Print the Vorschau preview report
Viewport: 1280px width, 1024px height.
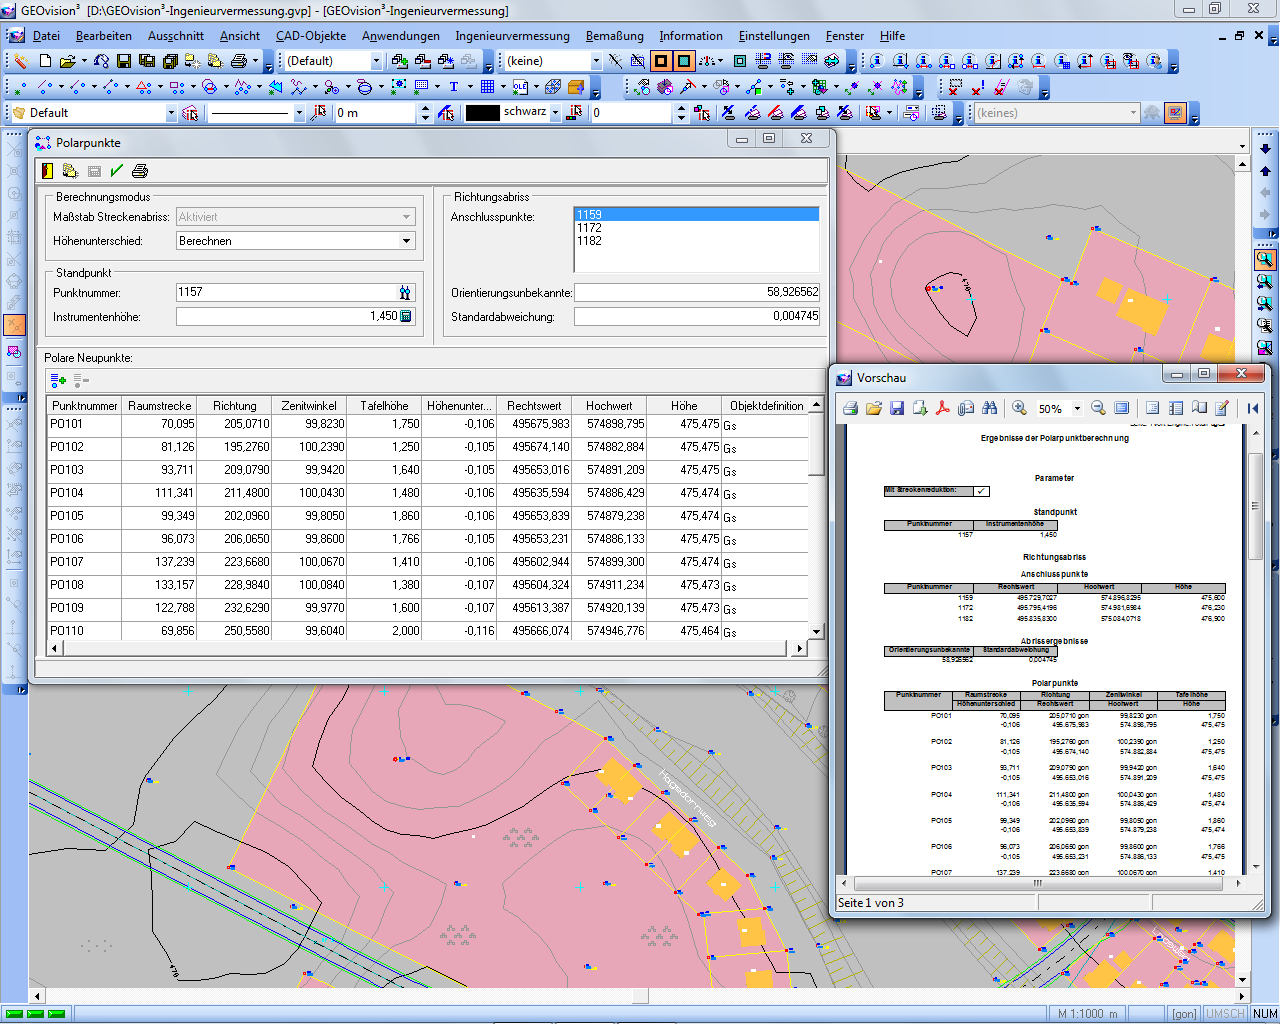tap(850, 408)
